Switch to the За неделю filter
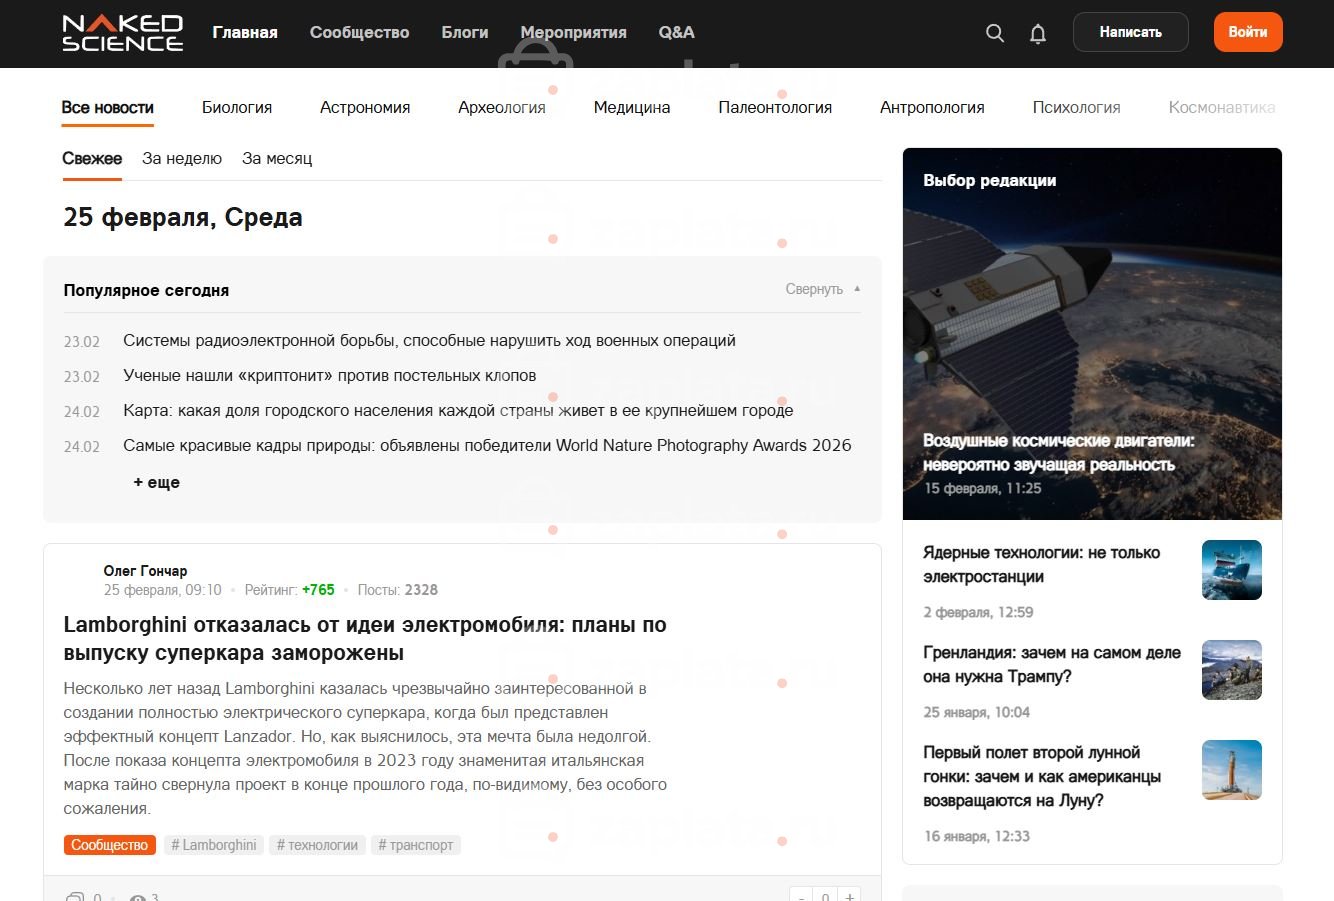 [x=182, y=158]
